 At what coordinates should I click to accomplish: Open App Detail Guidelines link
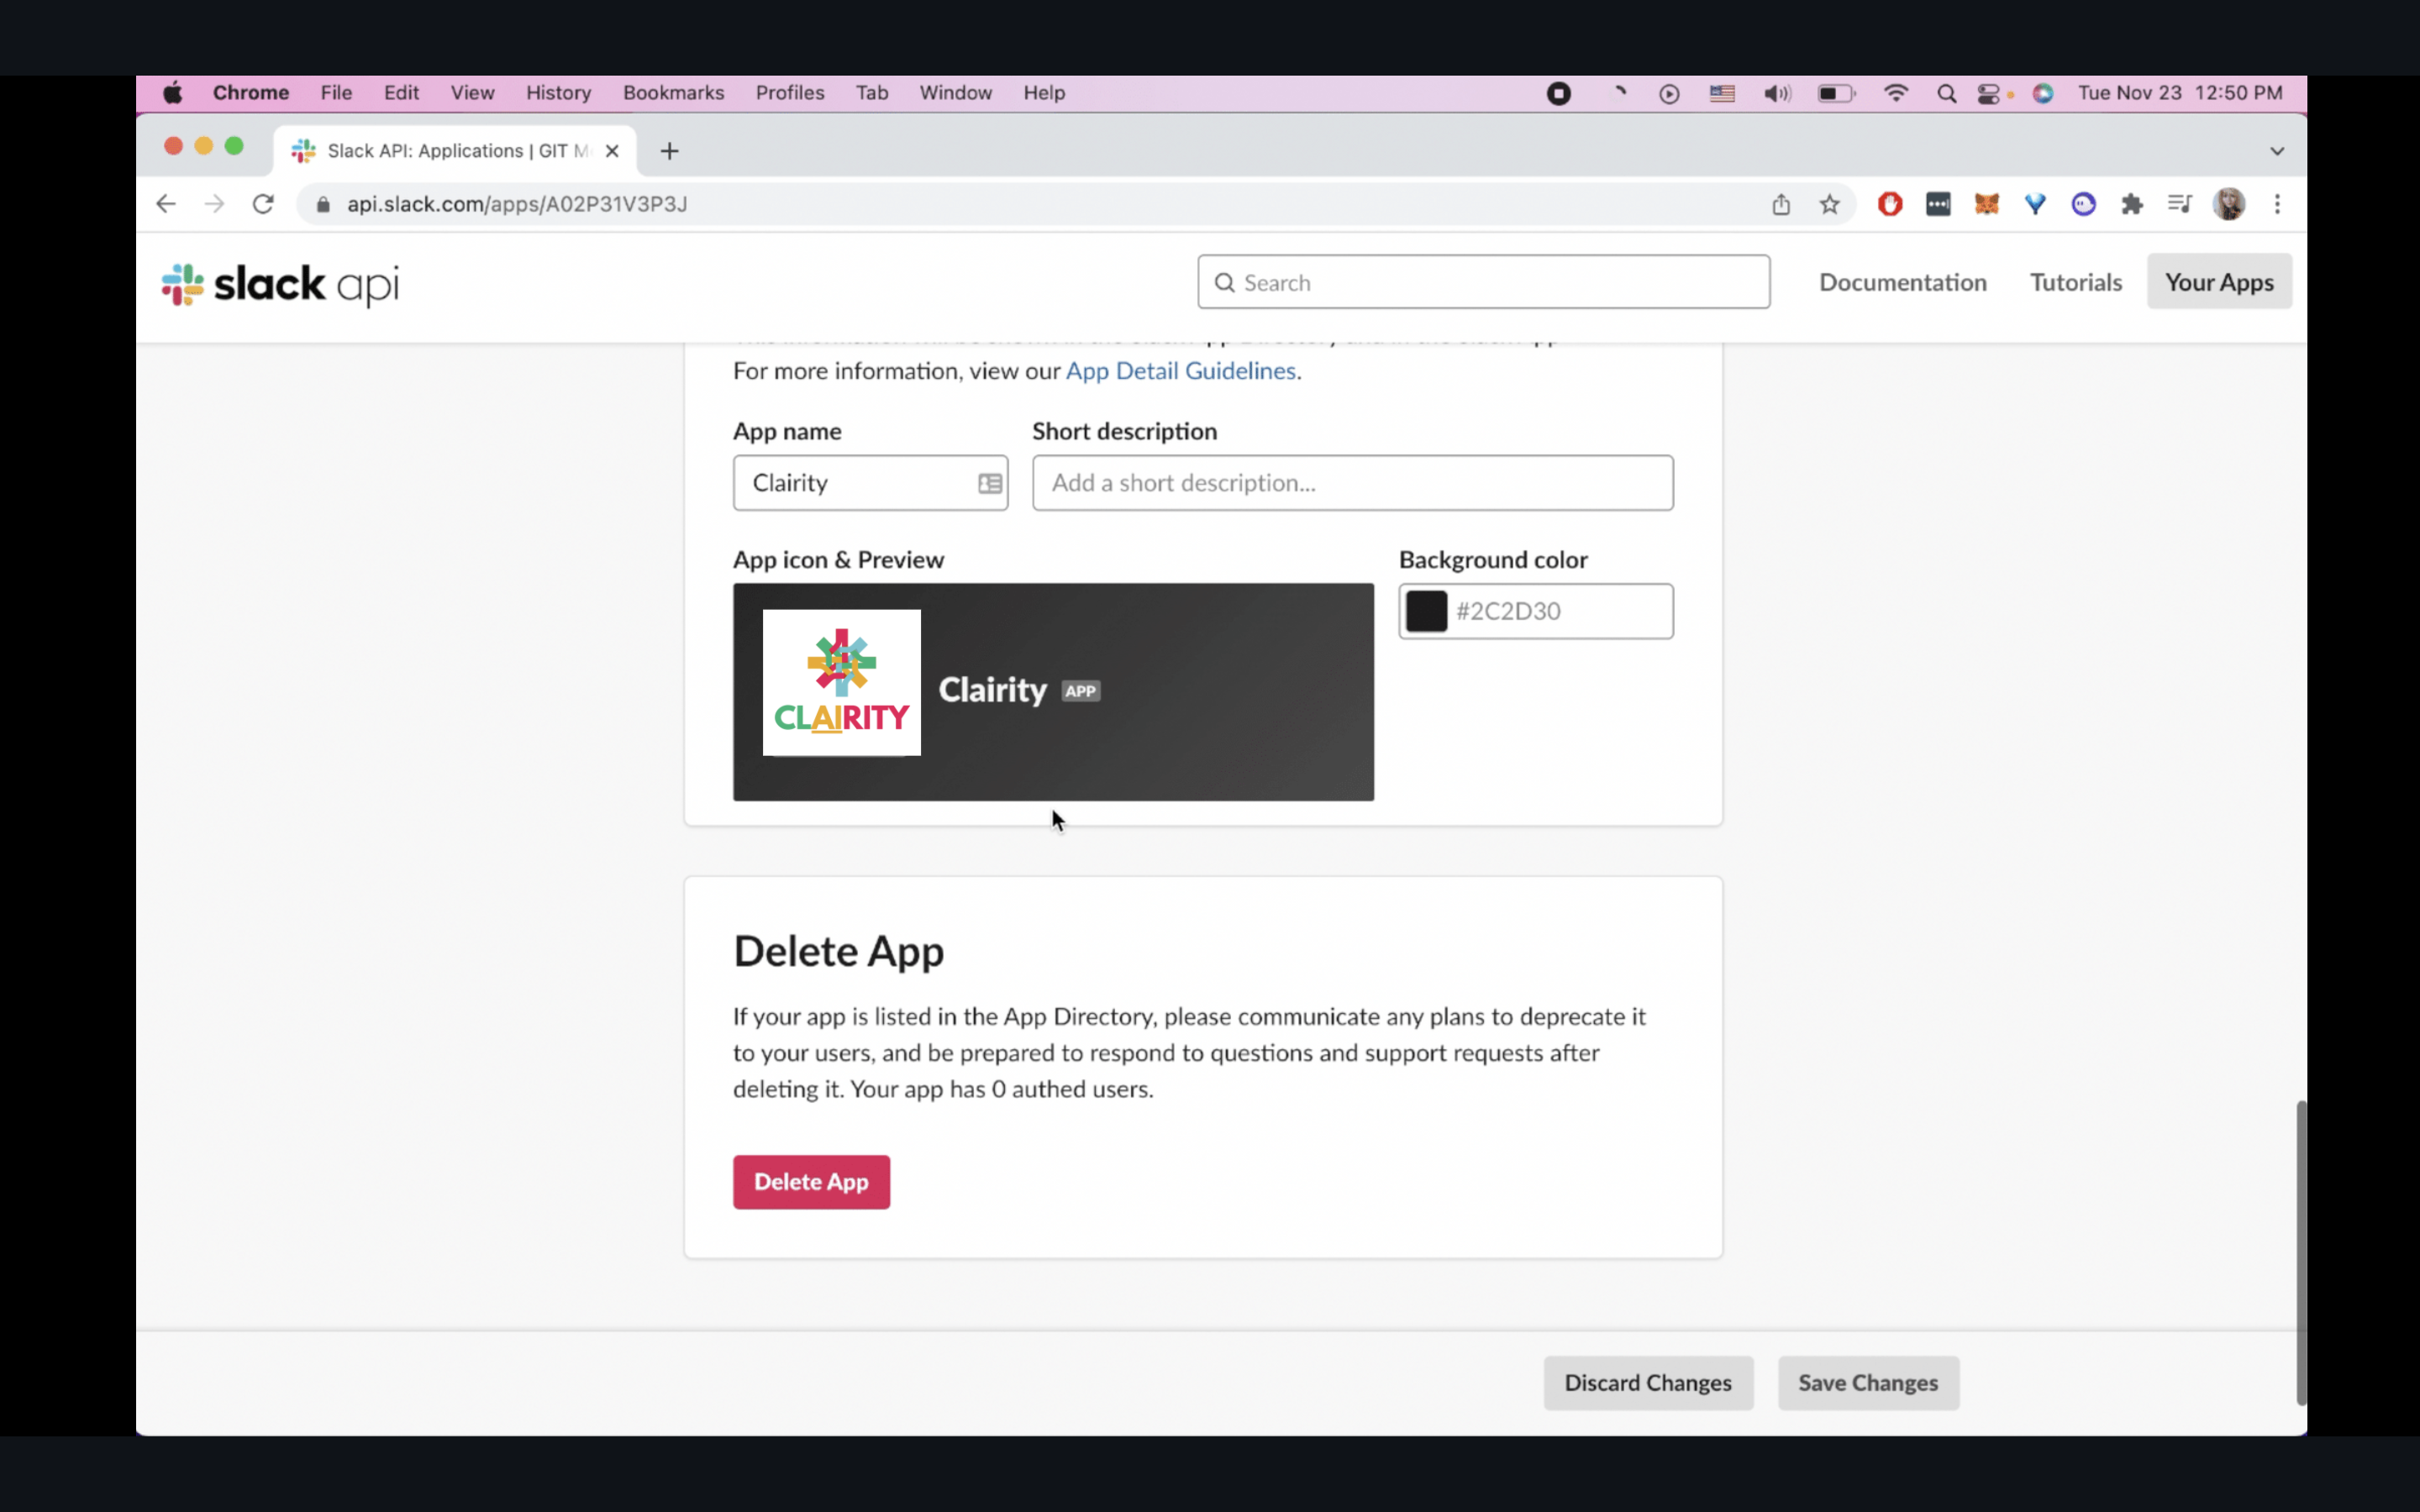click(1180, 371)
